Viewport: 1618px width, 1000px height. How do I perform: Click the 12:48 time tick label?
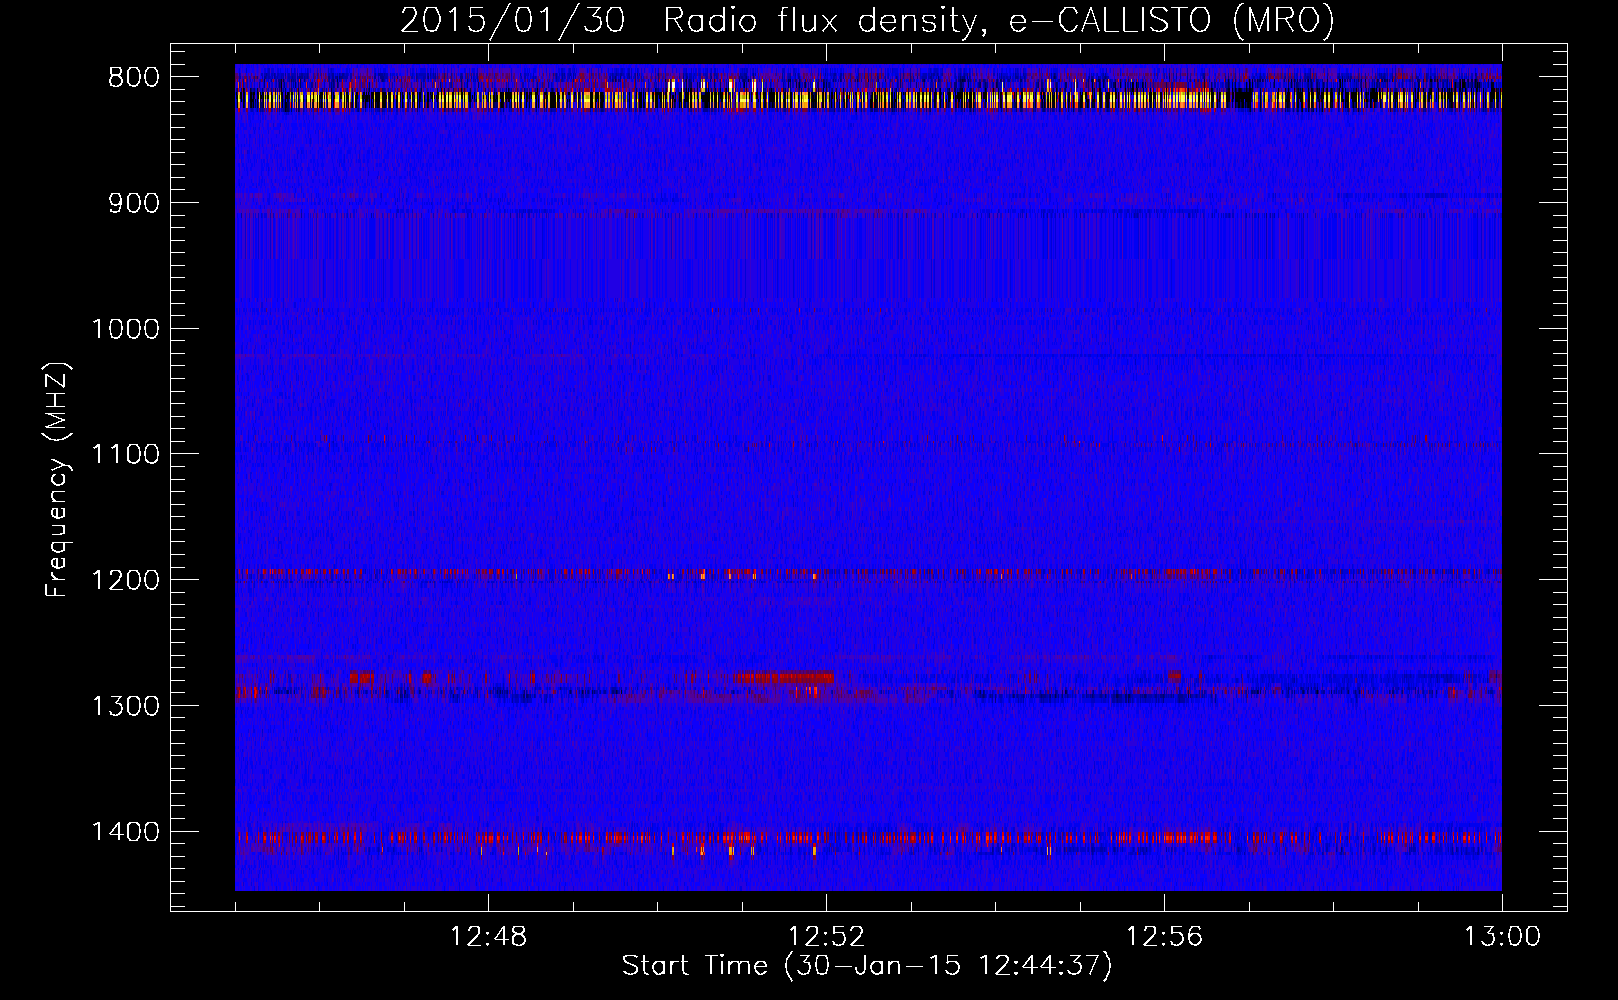pyautogui.click(x=488, y=937)
